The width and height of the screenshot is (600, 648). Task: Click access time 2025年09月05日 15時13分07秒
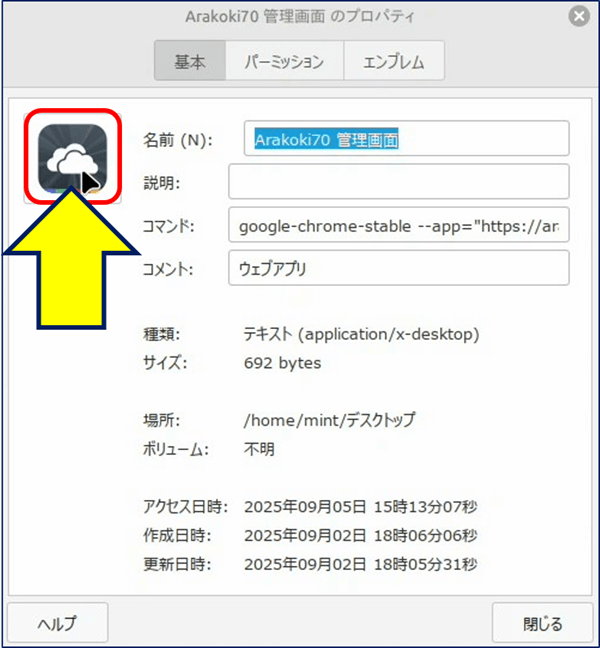point(361,507)
